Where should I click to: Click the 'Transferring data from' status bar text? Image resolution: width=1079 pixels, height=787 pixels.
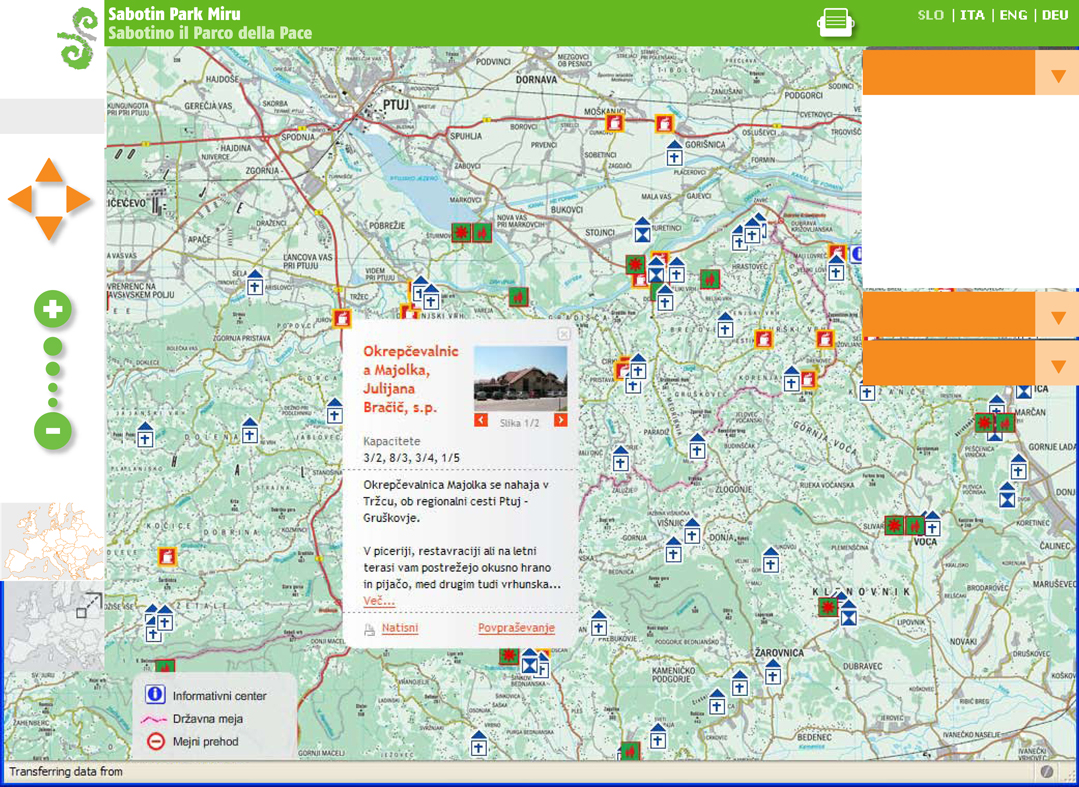tap(65, 772)
